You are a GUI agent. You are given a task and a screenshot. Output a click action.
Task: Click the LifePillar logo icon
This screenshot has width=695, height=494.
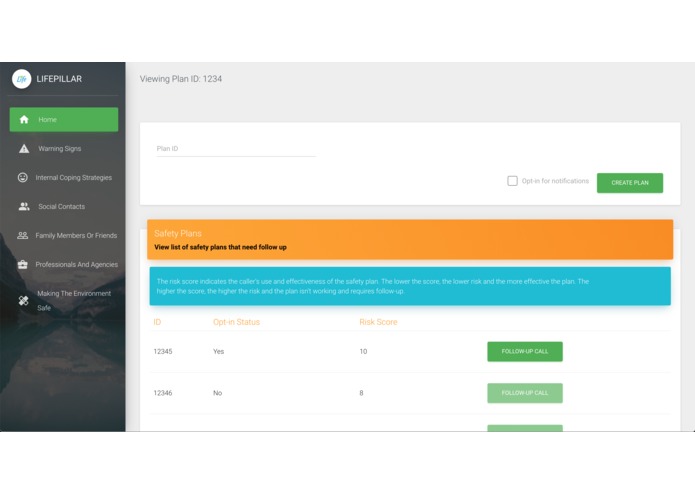pos(21,79)
